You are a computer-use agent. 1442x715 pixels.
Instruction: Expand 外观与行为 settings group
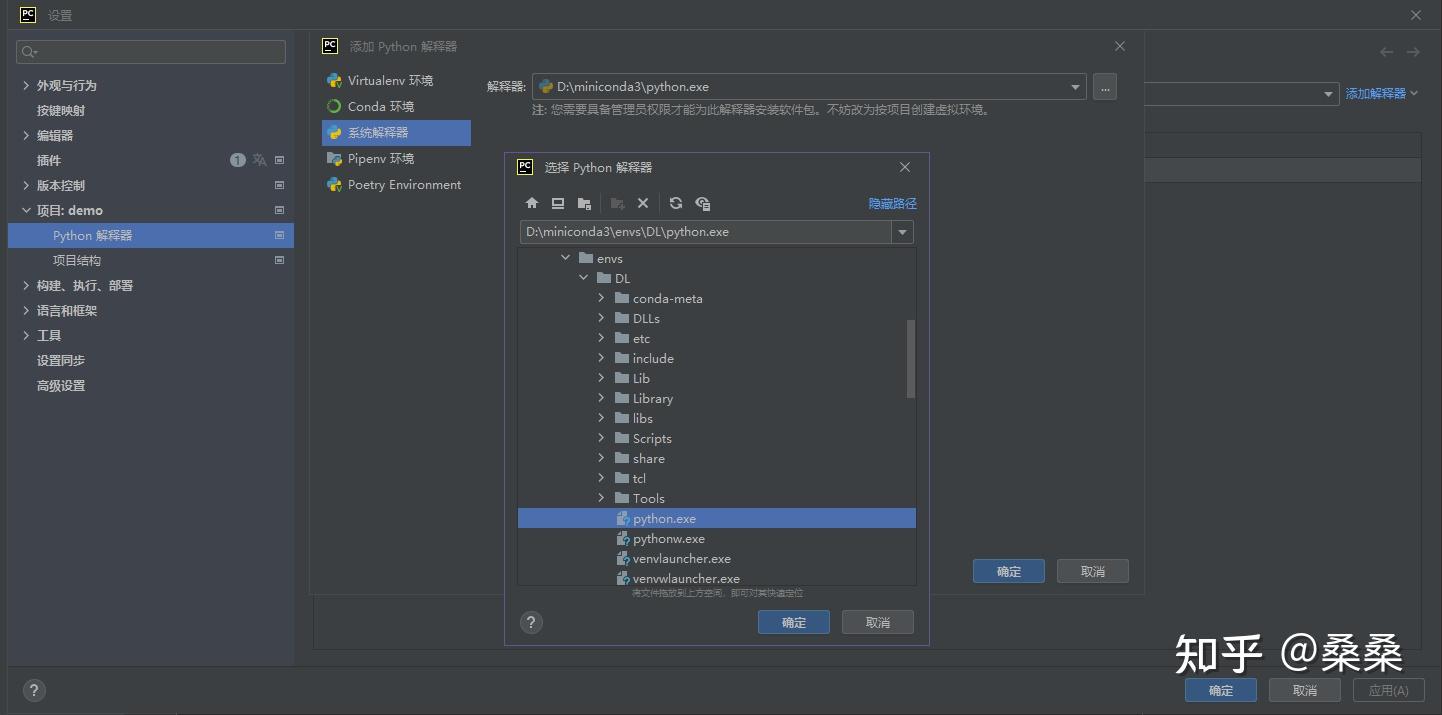(26, 85)
